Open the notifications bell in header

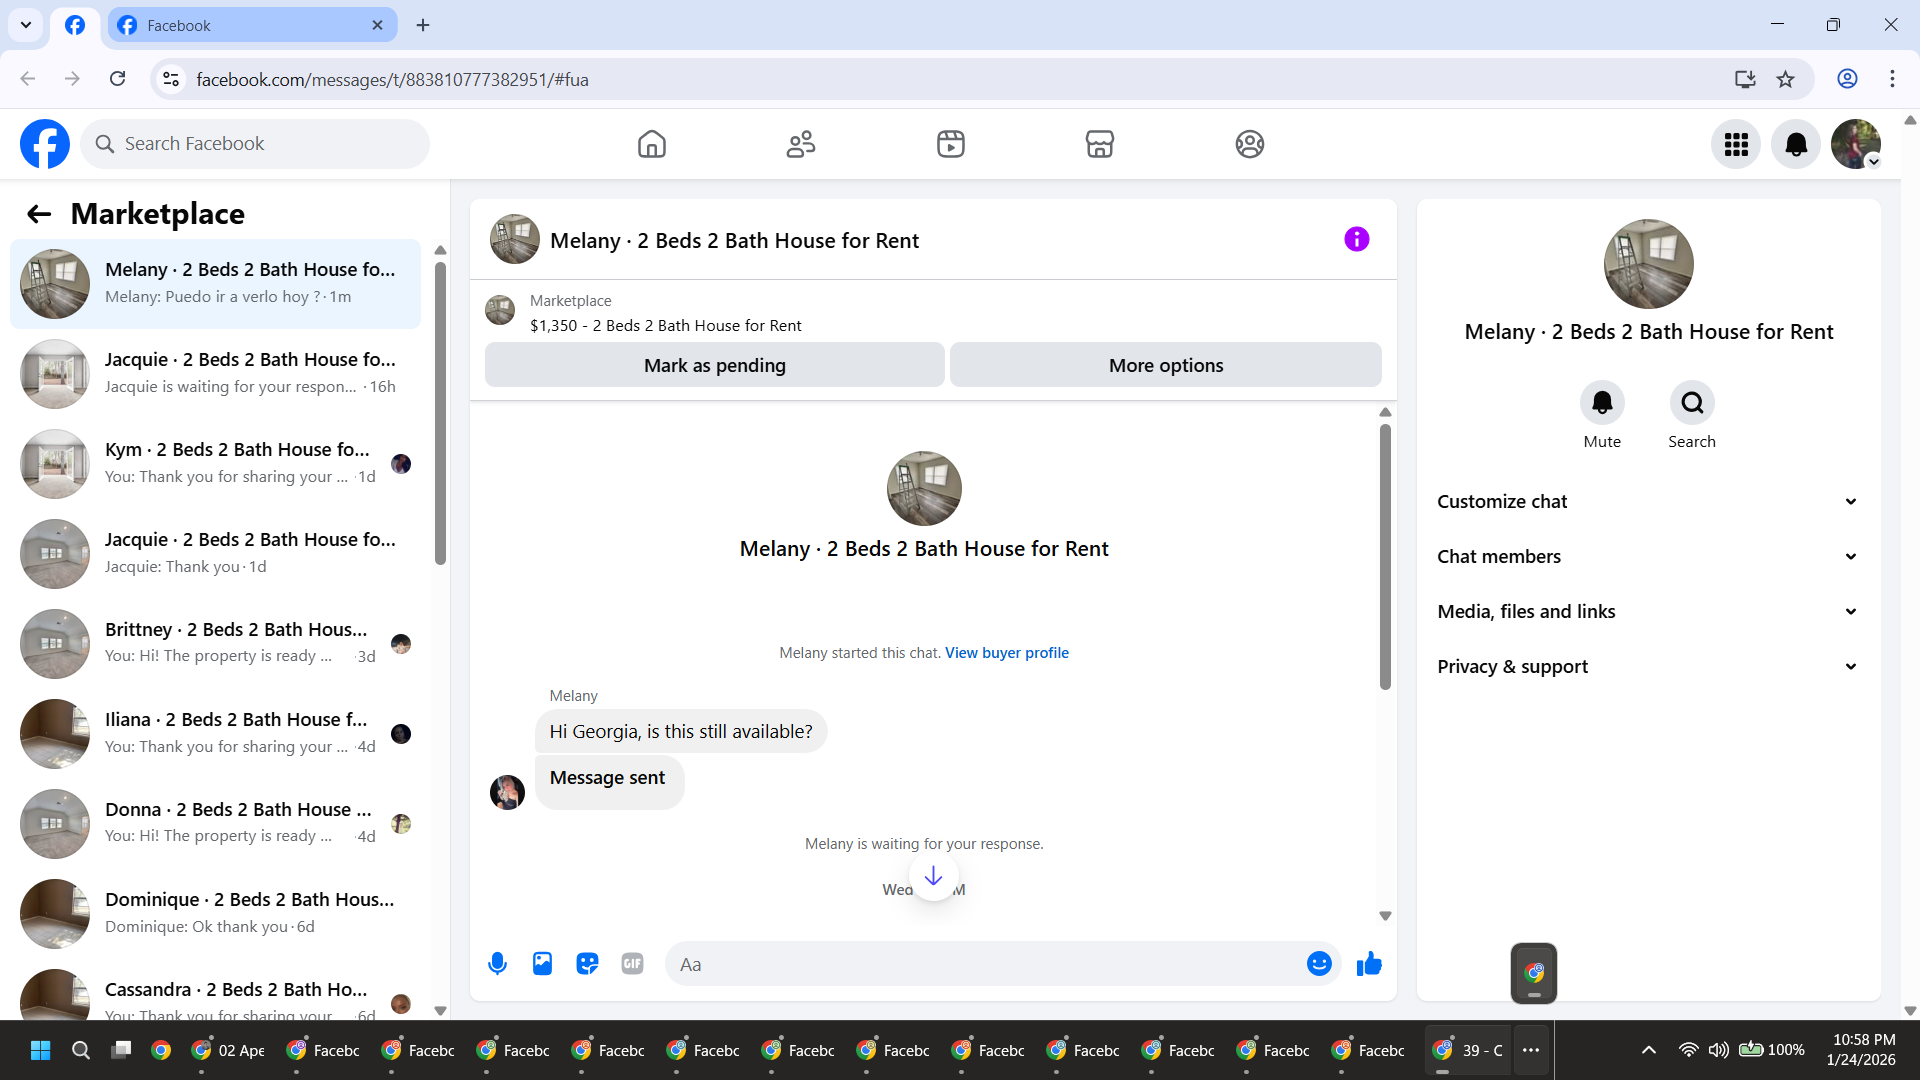(1795, 144)
